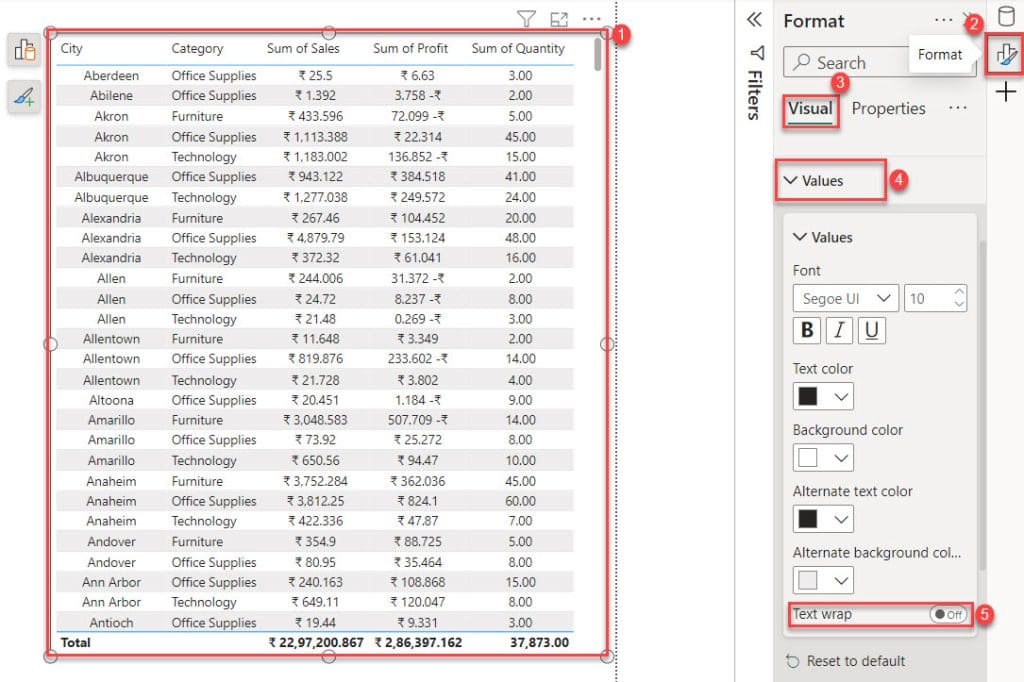Click the ₹ 22,97,200.867 total sales
This screenshot has height=682, width=1024.
tap(315, 643)
